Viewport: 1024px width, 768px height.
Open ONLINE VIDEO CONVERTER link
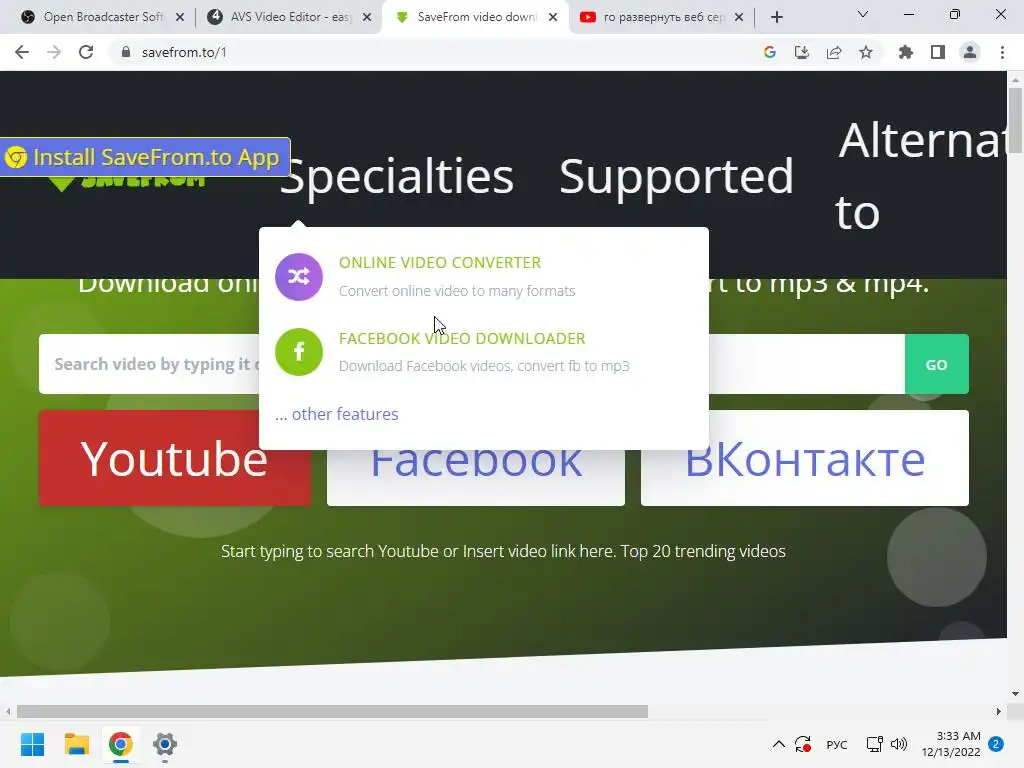pyautogui.click(x=440, y=263)
